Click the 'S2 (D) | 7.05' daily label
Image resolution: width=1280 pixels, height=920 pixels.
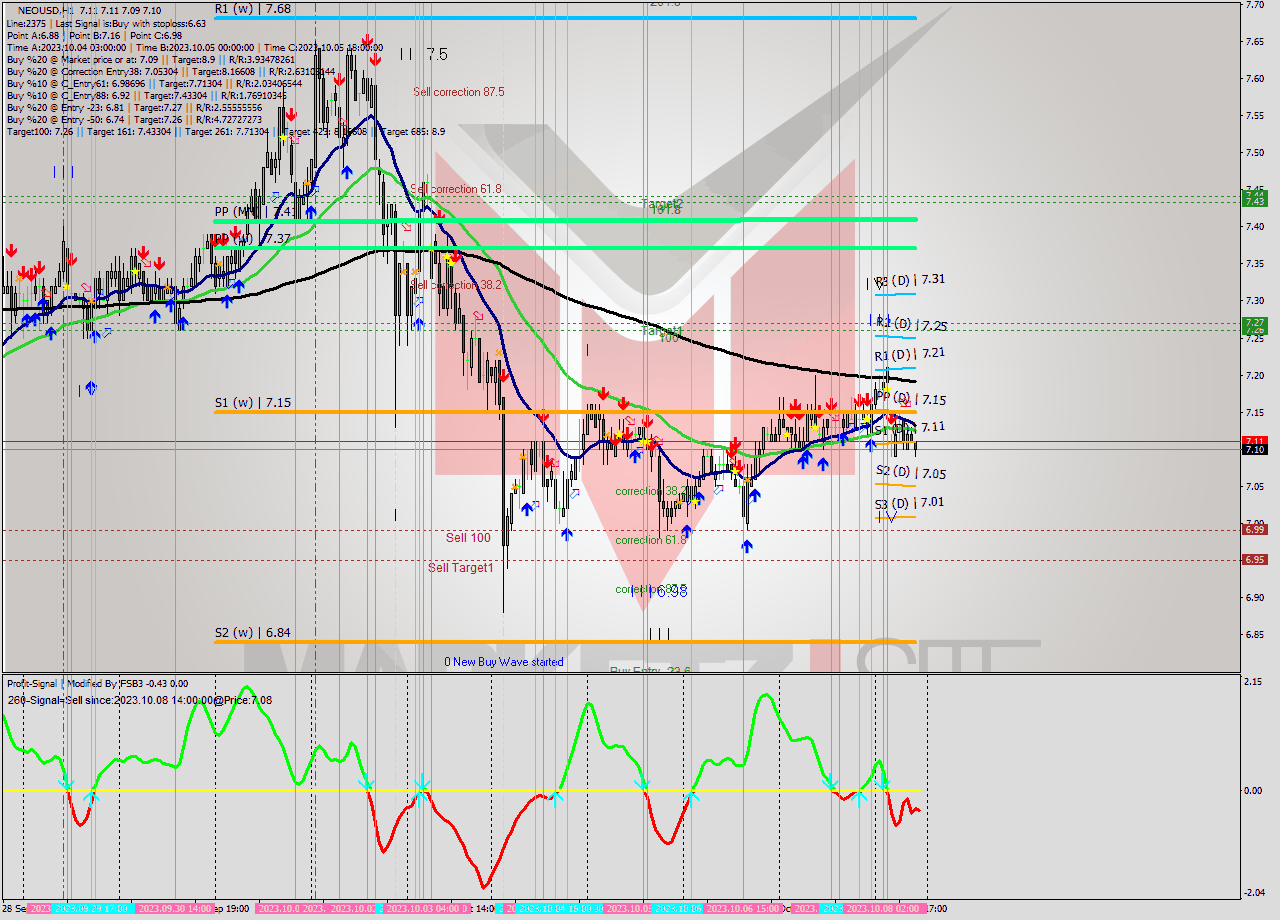click(910, 473)
